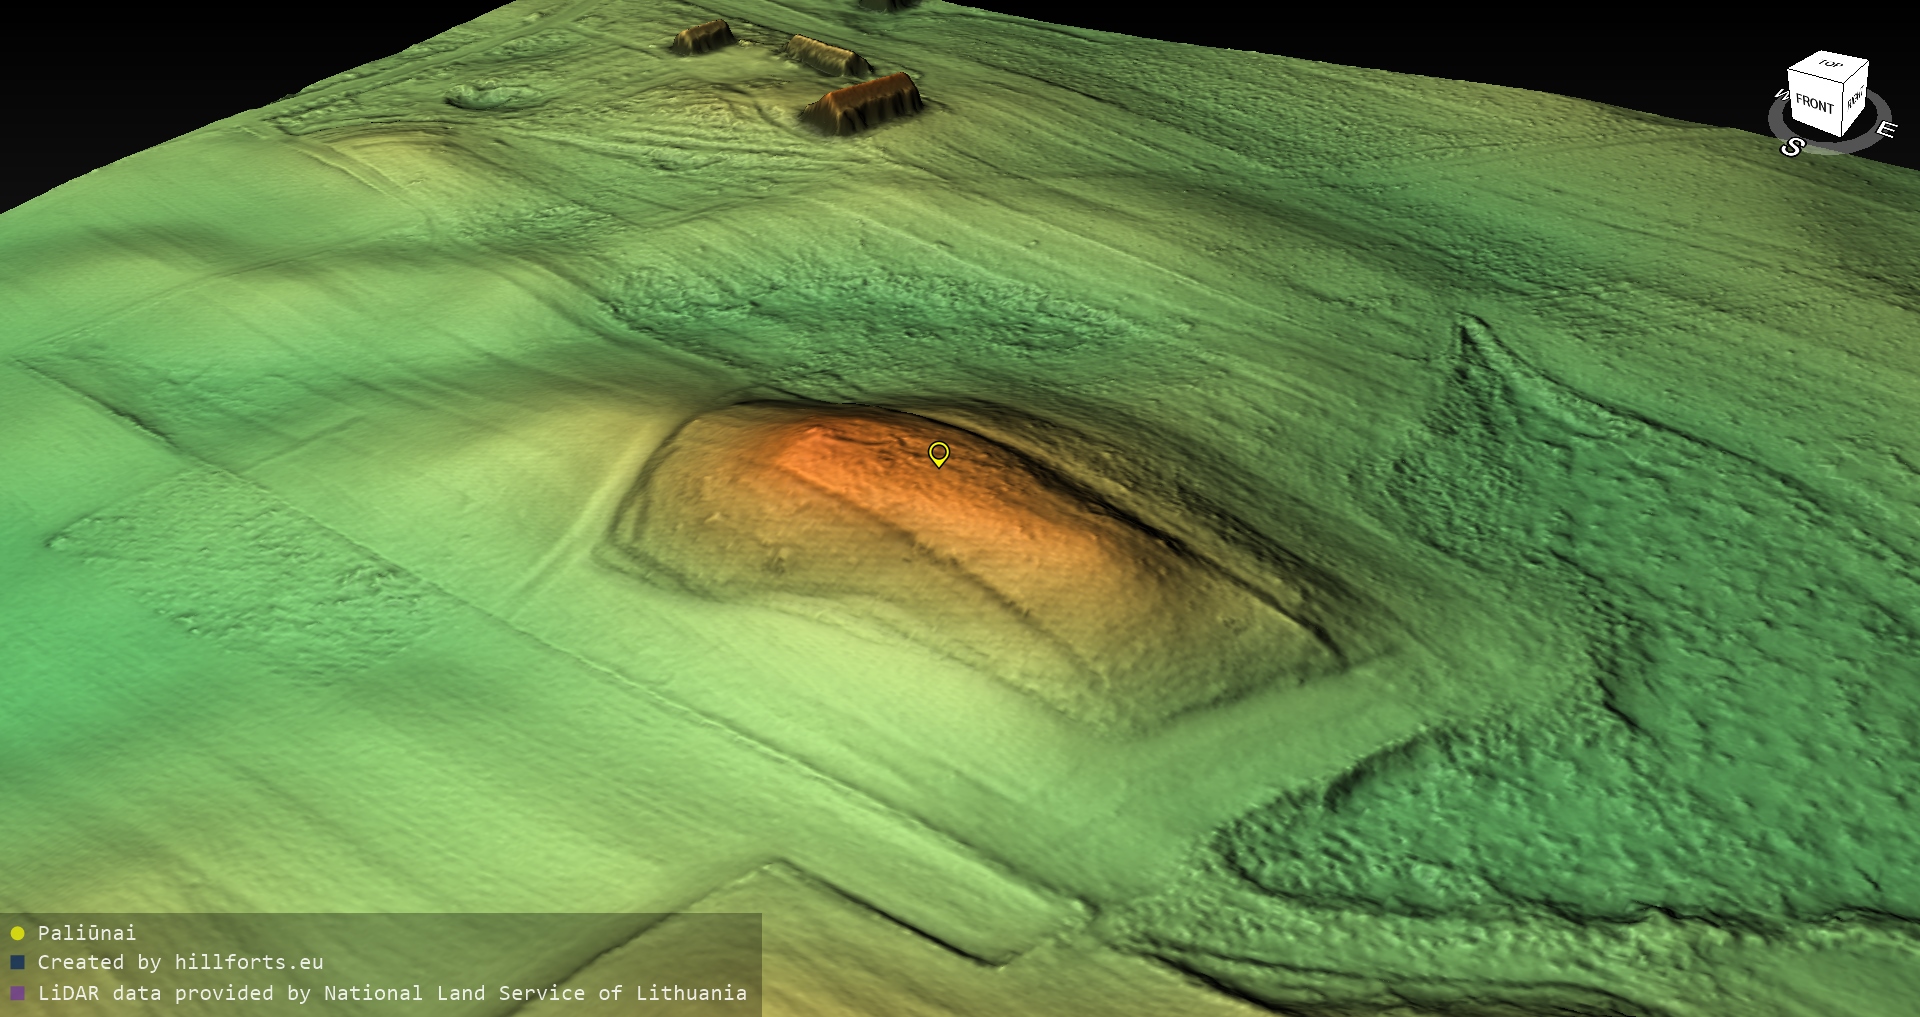The height and width of the screenshot is (1017, 1920).
Task: Click the largest building model near the top
Action: pyautogui.click(x=862, y=103)
